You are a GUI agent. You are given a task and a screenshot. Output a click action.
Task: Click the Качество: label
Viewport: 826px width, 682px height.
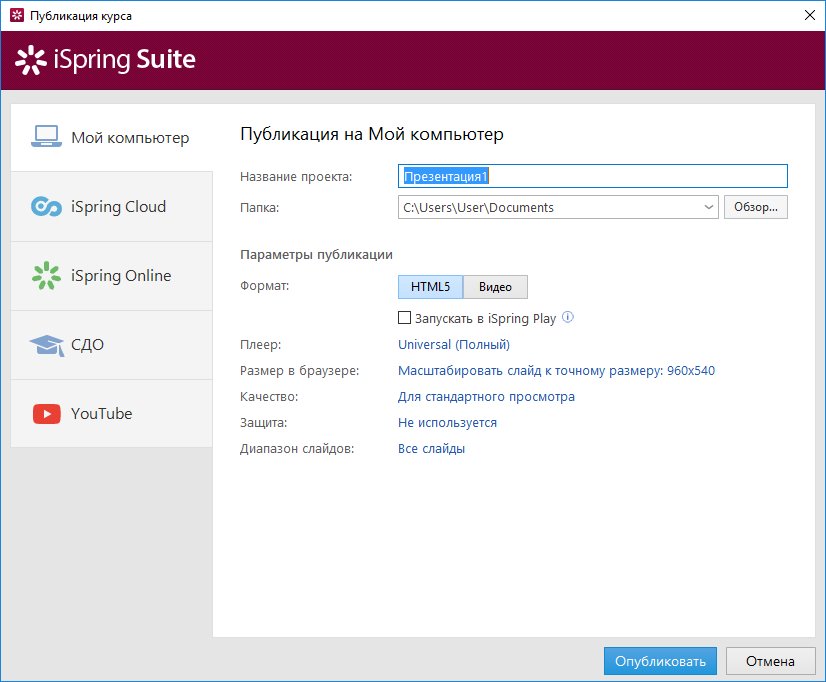(269, 397)
